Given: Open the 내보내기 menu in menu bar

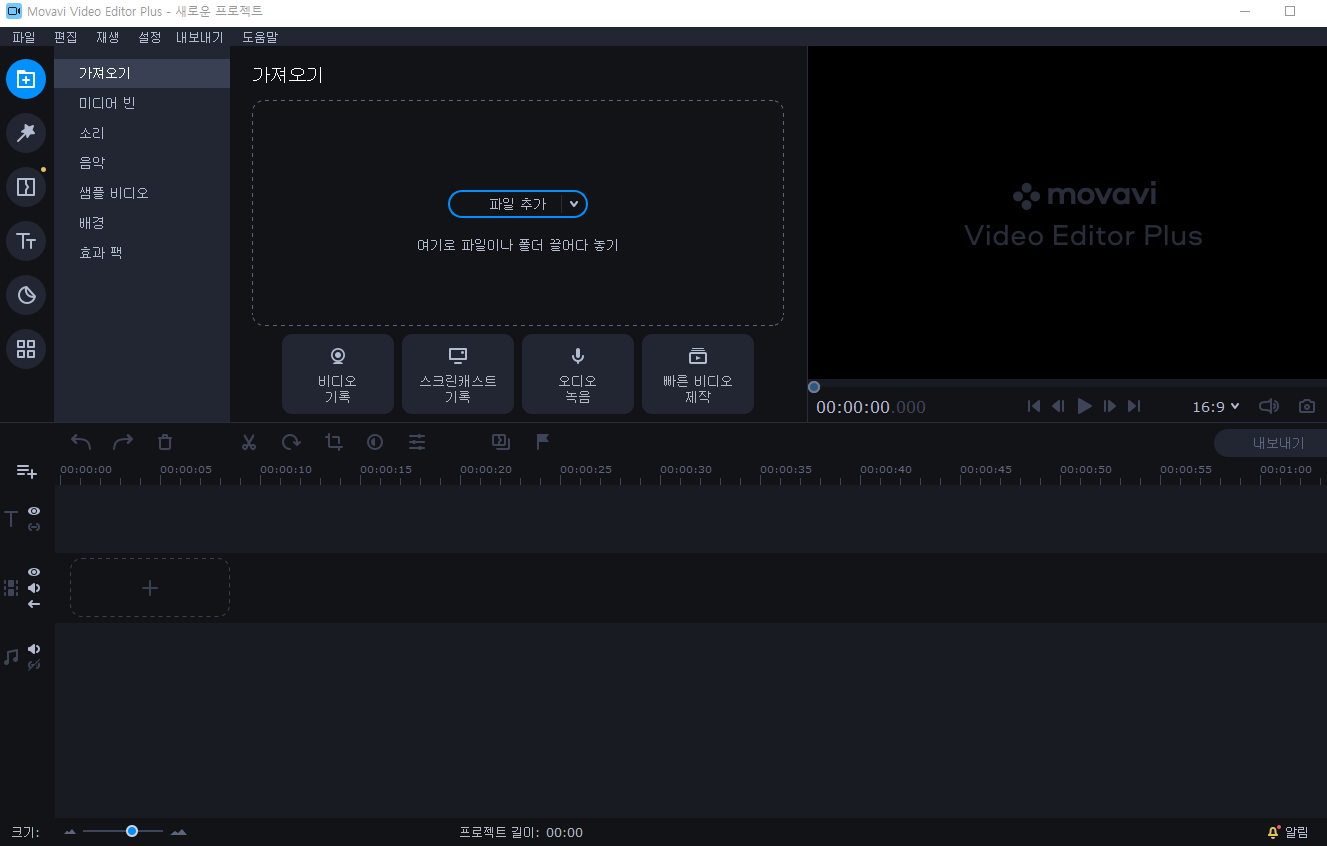Looking at the screenshot, I should (x=200, y=37).
